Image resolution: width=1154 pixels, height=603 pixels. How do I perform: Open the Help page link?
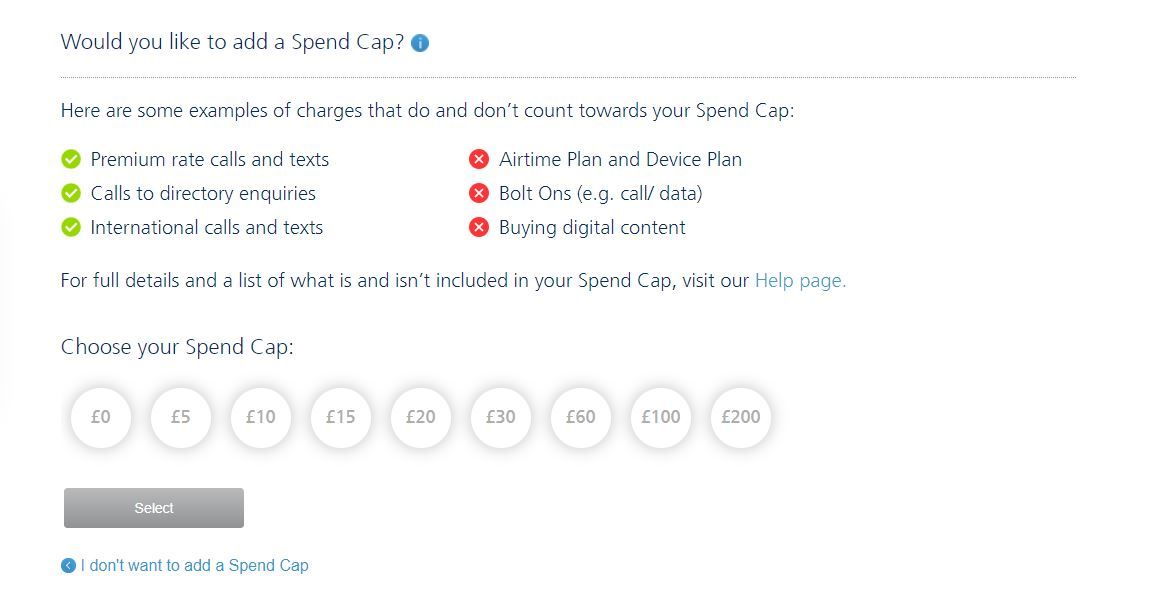pyautogui.click(x=800, y=281)
